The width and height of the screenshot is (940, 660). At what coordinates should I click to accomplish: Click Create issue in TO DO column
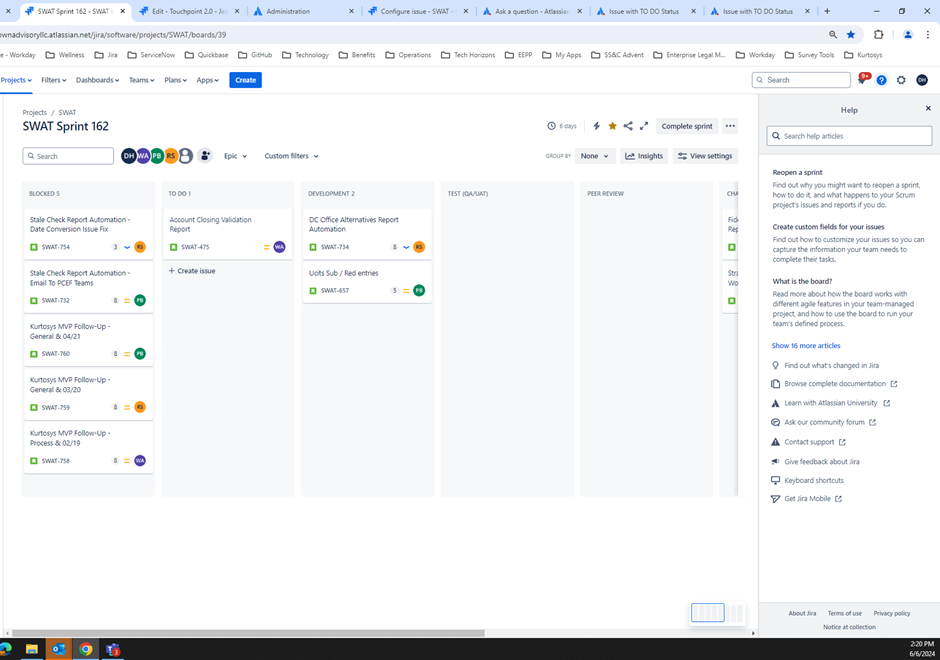[192, 271]
